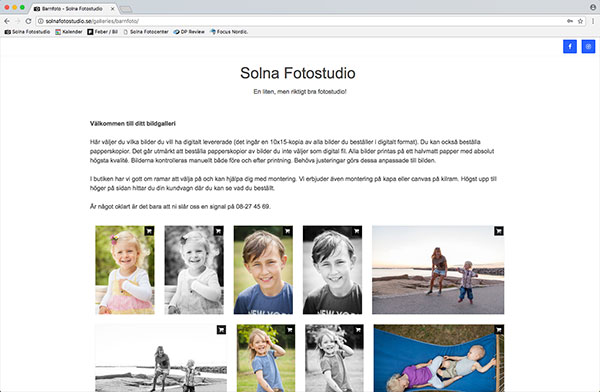Open the Feber / Bil bookmark
Image resolution: width=600 pixels, height=392 pixels.
103,32
